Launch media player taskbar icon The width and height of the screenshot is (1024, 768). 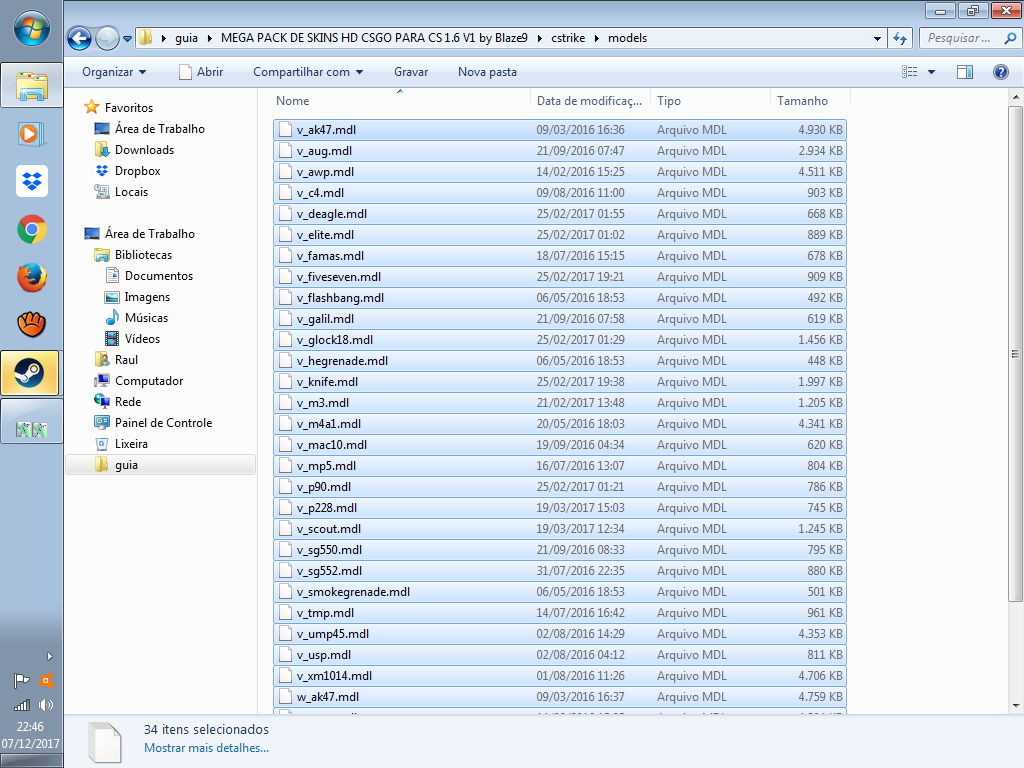click(x=31, y=135)
